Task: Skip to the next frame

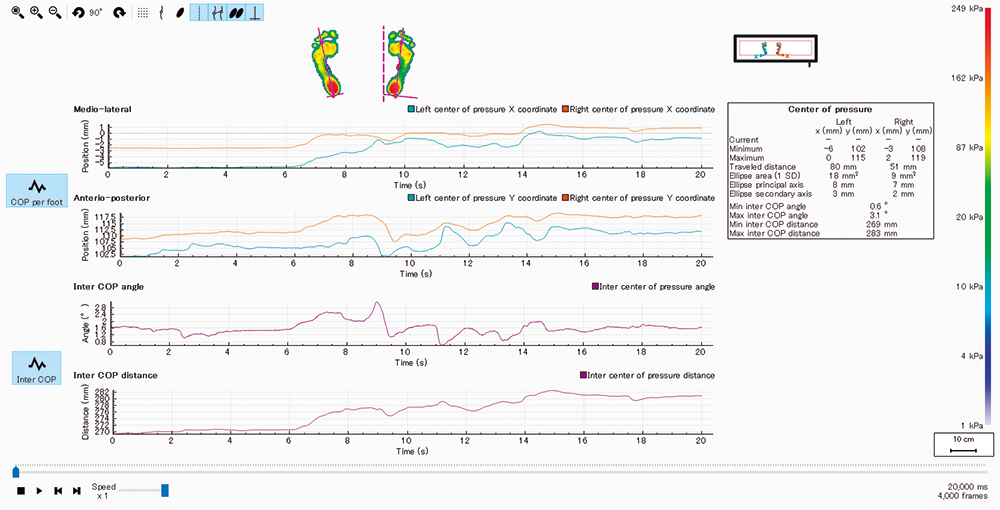Action: click(77, 491)
